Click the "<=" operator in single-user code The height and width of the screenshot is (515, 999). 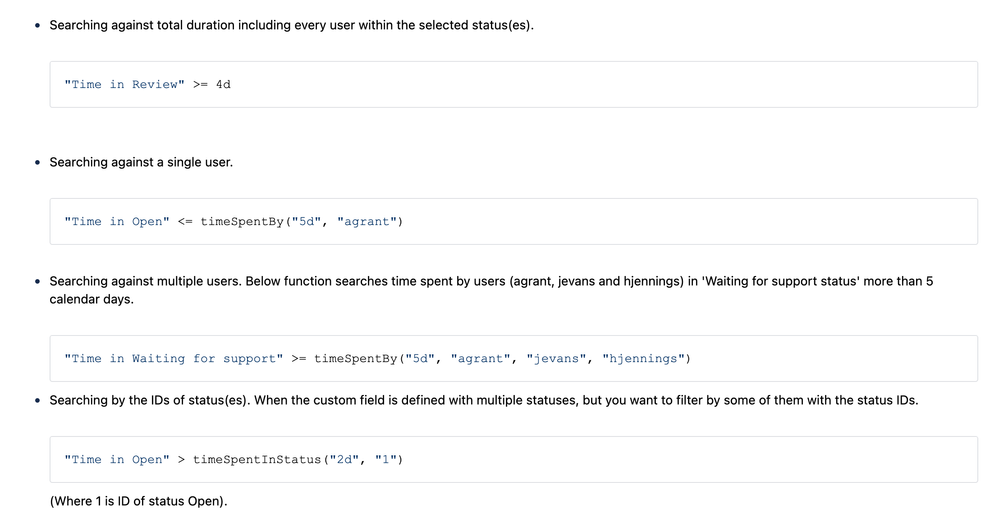tap(185, 221)
